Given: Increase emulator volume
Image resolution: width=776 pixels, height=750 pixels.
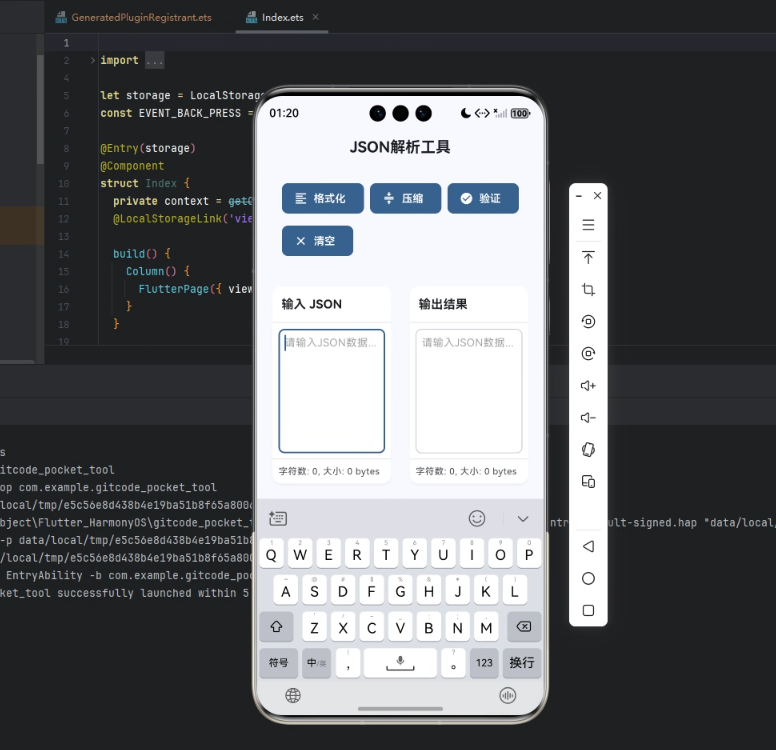Looking at the screenshot, I should tap(588, 386).
